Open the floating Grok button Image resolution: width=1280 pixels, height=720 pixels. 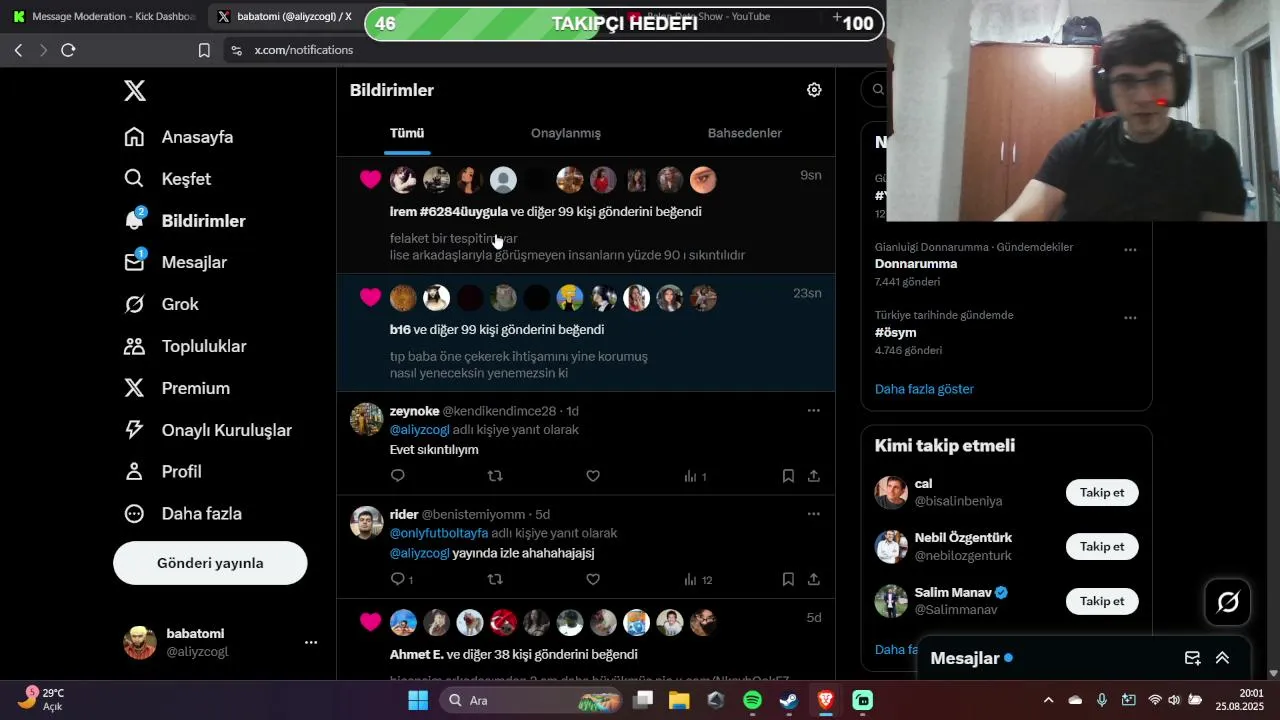(1228, 602)
